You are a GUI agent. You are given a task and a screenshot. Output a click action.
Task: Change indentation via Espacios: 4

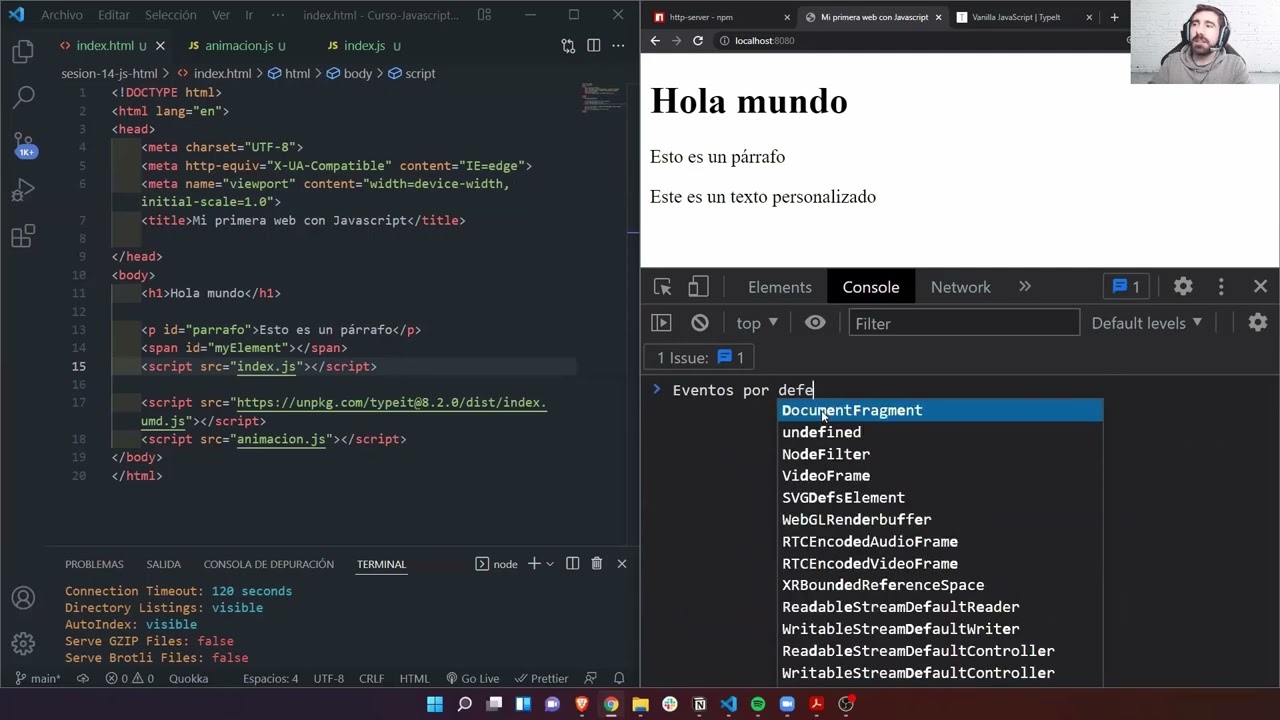pyautogui.click(x=270, y=678)
